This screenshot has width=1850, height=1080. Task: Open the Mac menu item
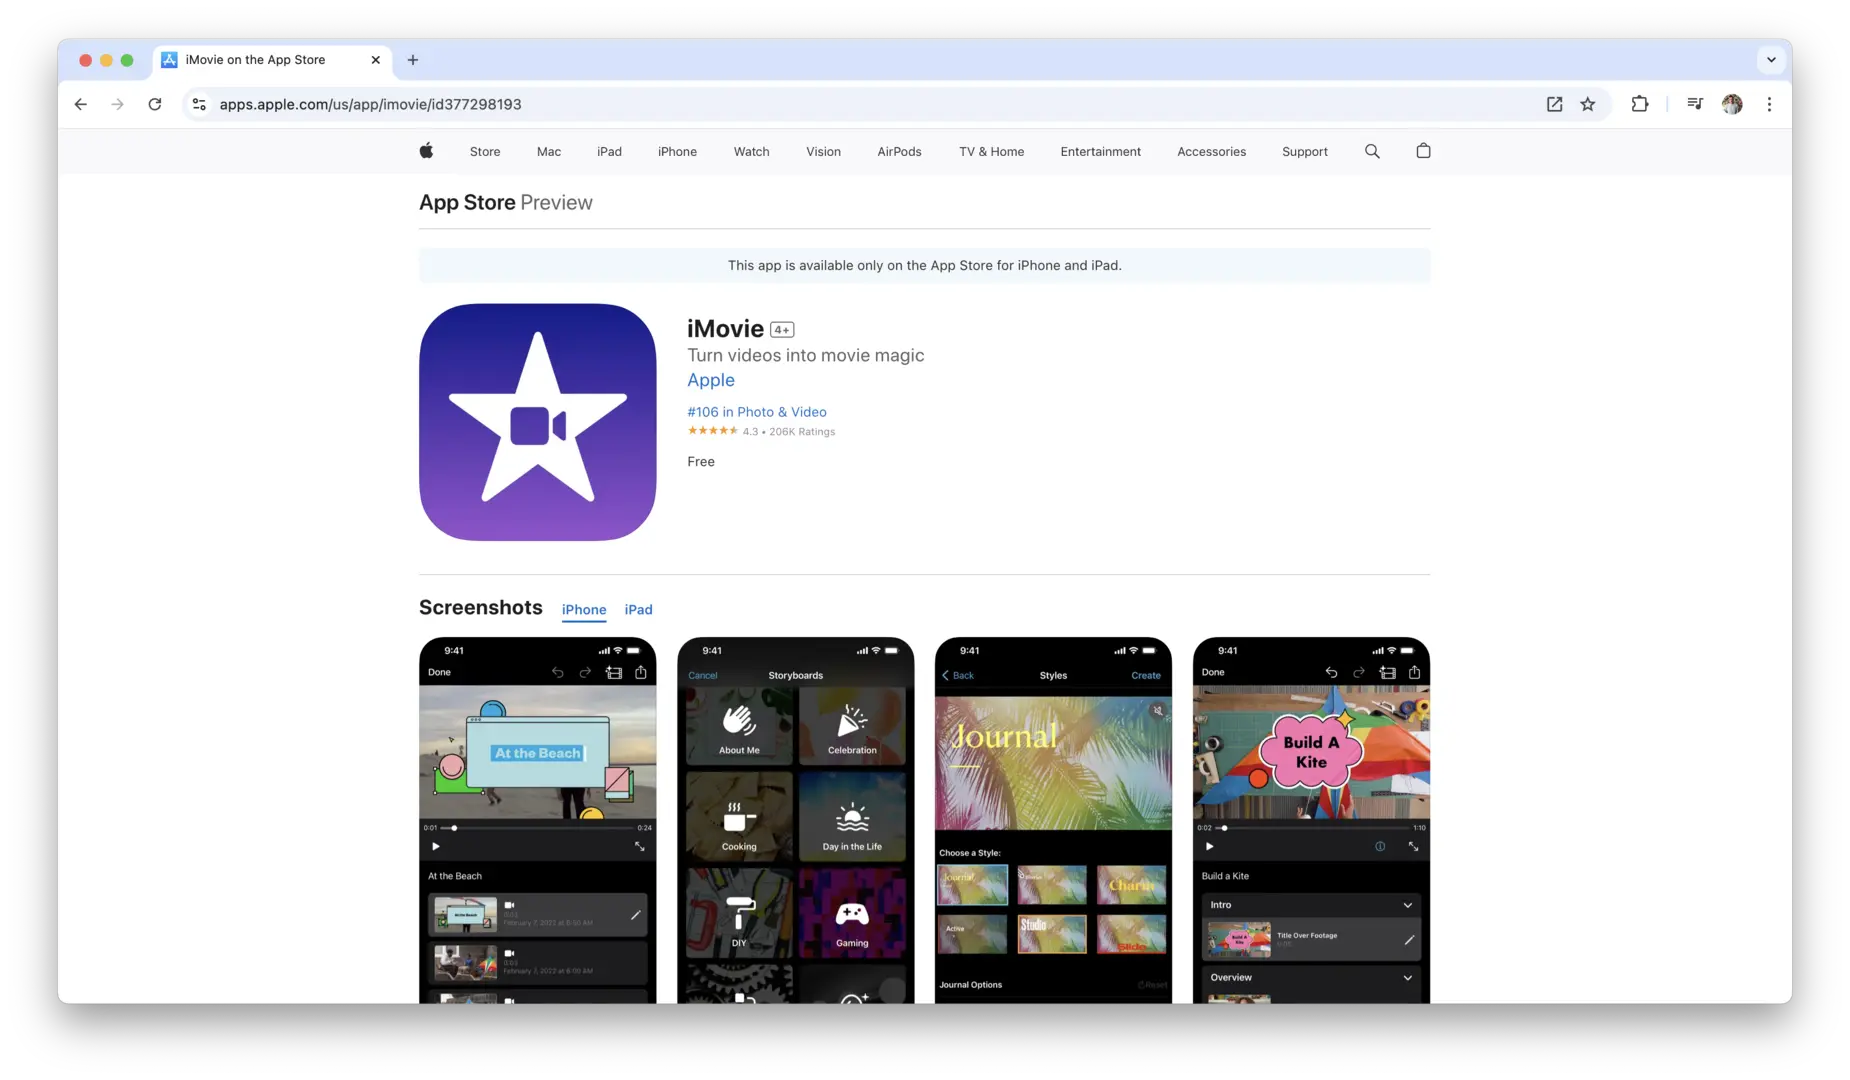pyautogui.click(x=549, y=152)
